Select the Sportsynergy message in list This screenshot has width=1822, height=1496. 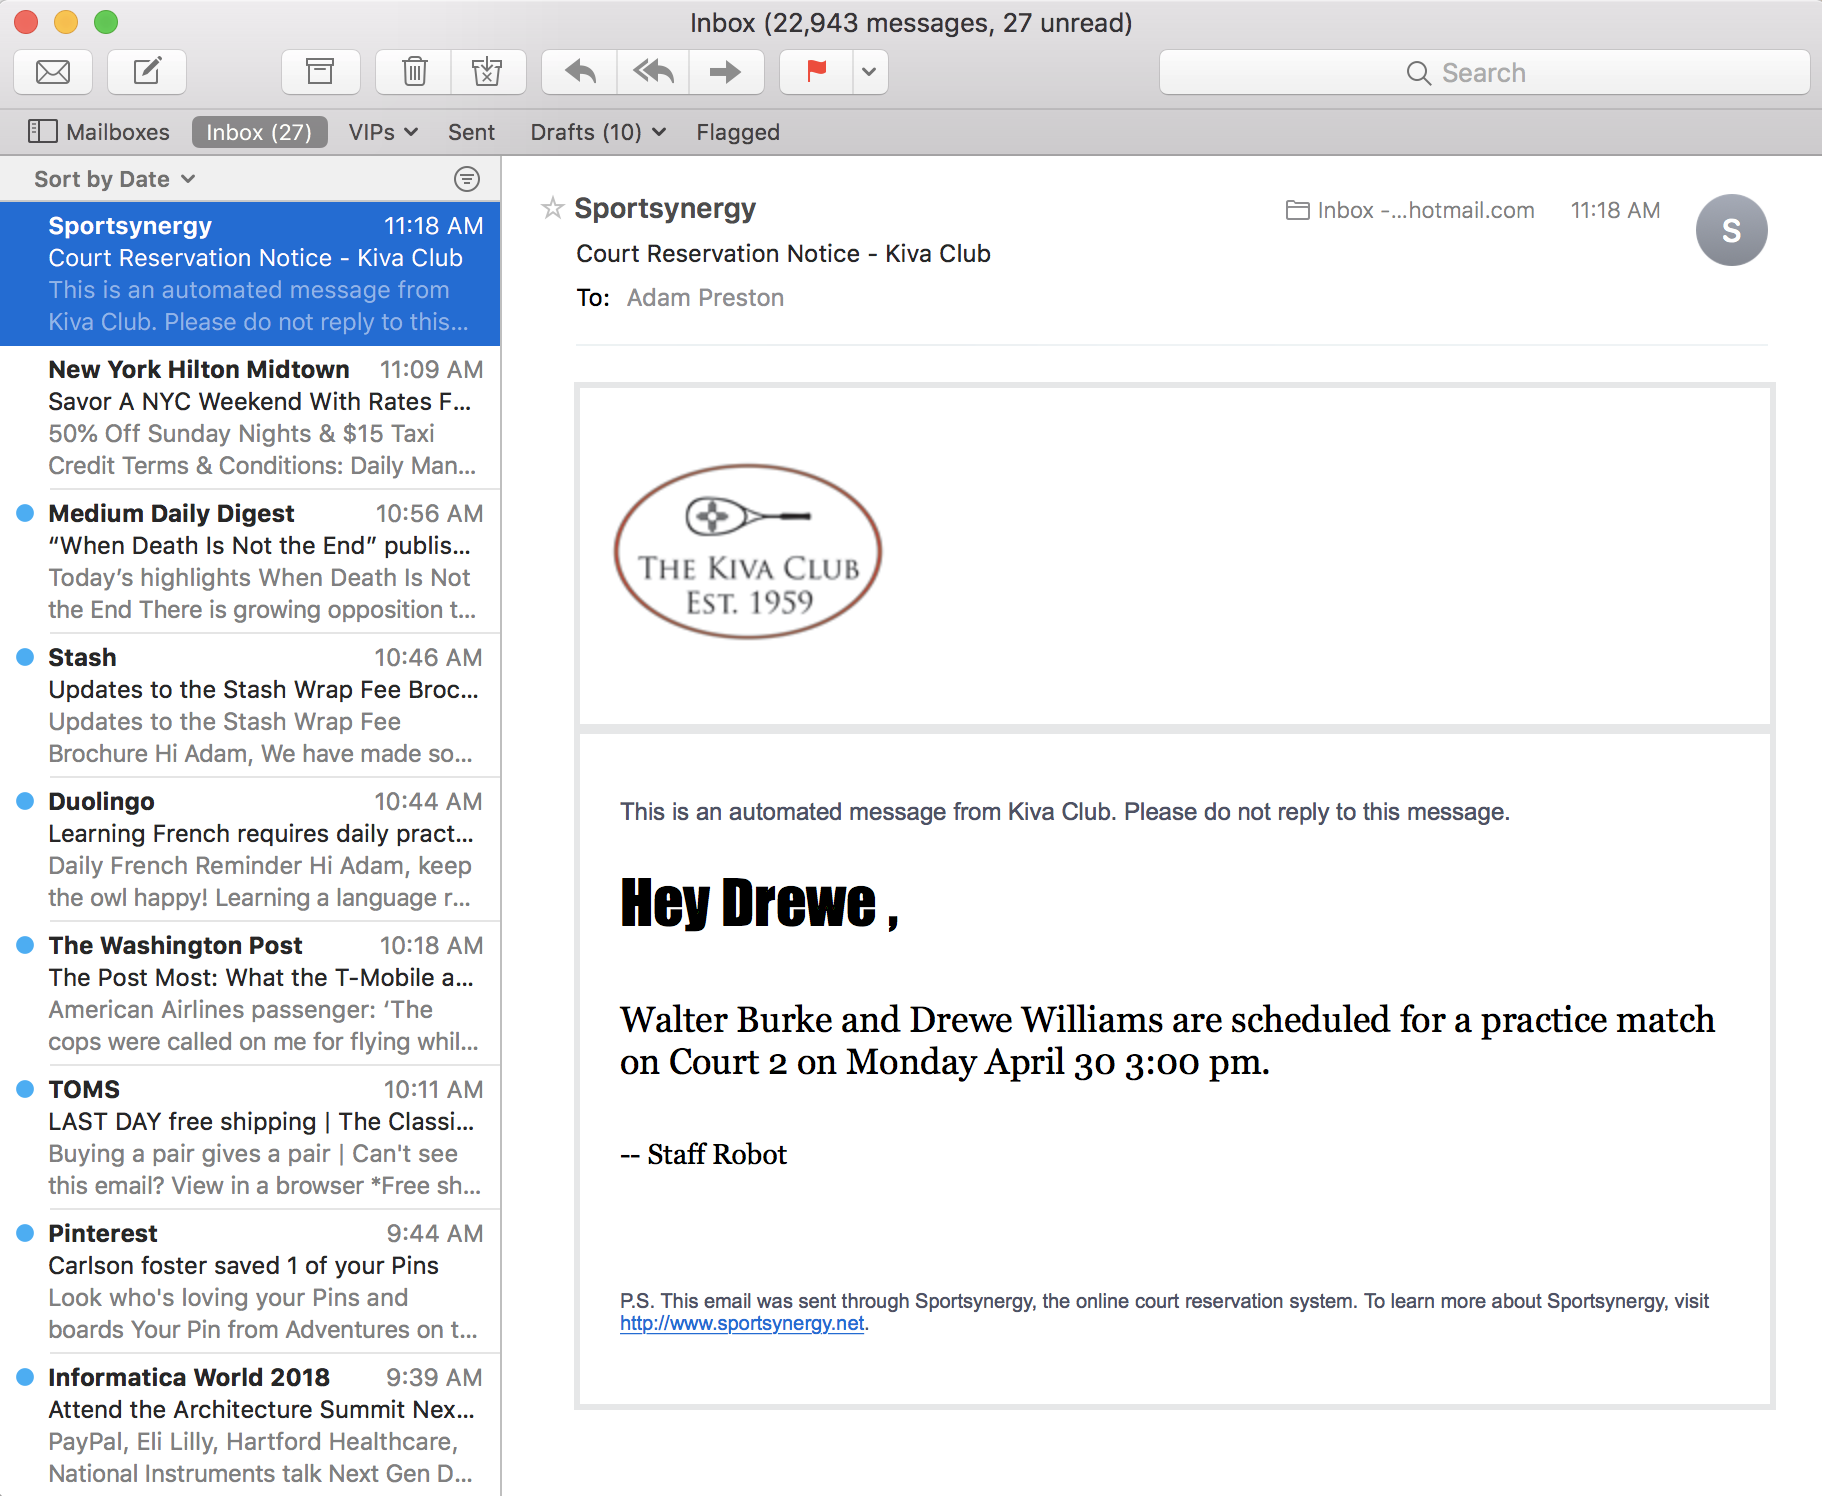pyautogui.click(x=250, y=273)
